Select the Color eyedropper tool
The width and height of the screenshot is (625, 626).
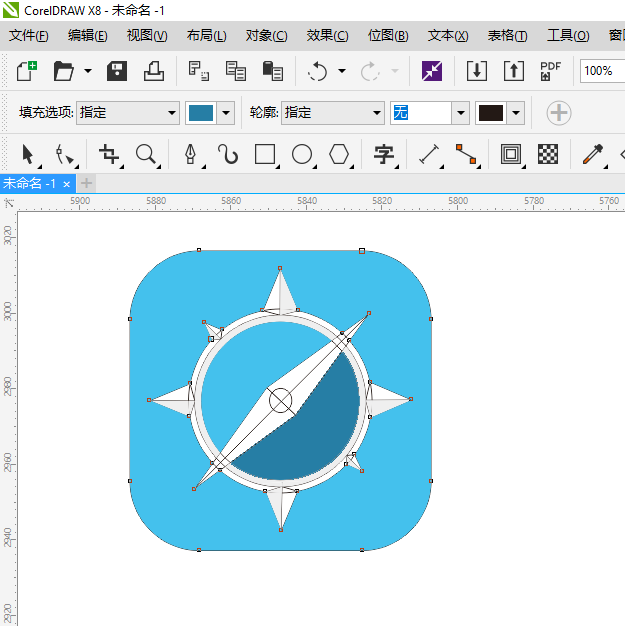593,155
